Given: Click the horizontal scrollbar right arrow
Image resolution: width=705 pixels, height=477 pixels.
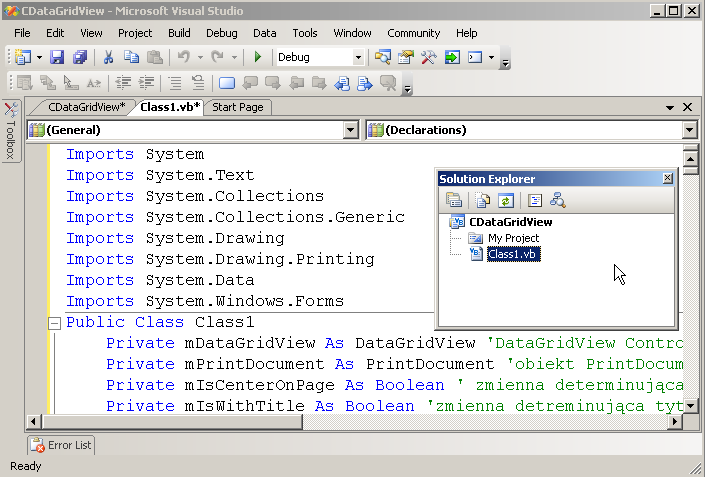Looking at the screenshot, I should pyautogui.click(x=674, y=422).
